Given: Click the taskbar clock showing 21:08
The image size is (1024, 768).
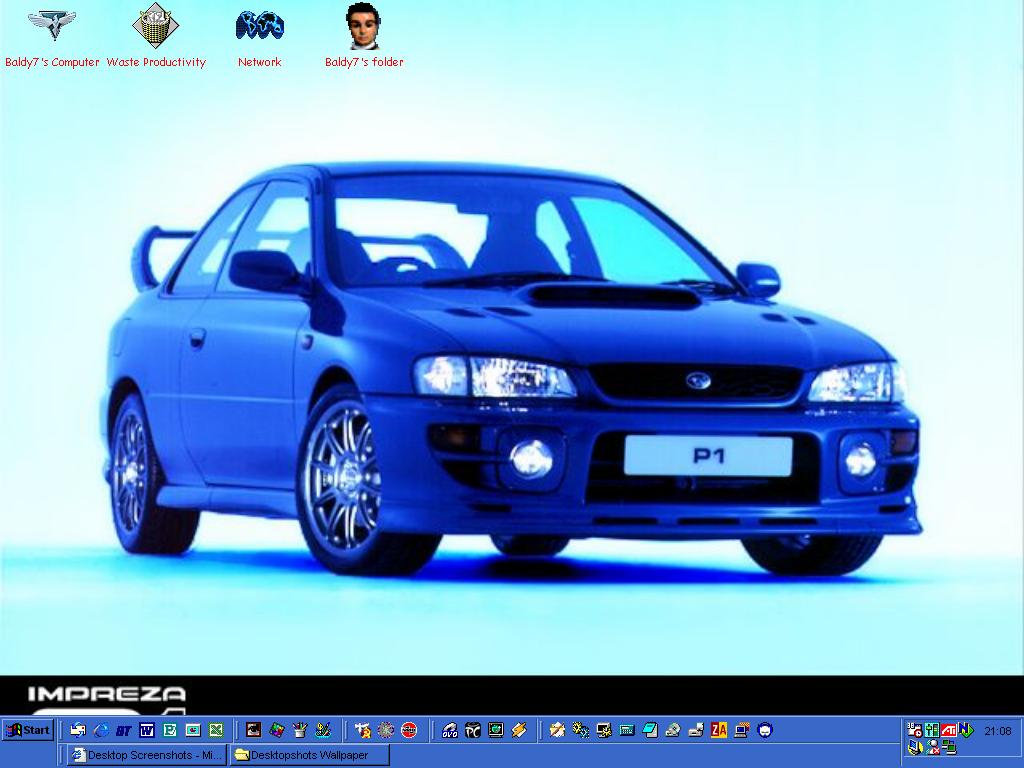Looking at the screenshot, I should click(x=998, y=731).
